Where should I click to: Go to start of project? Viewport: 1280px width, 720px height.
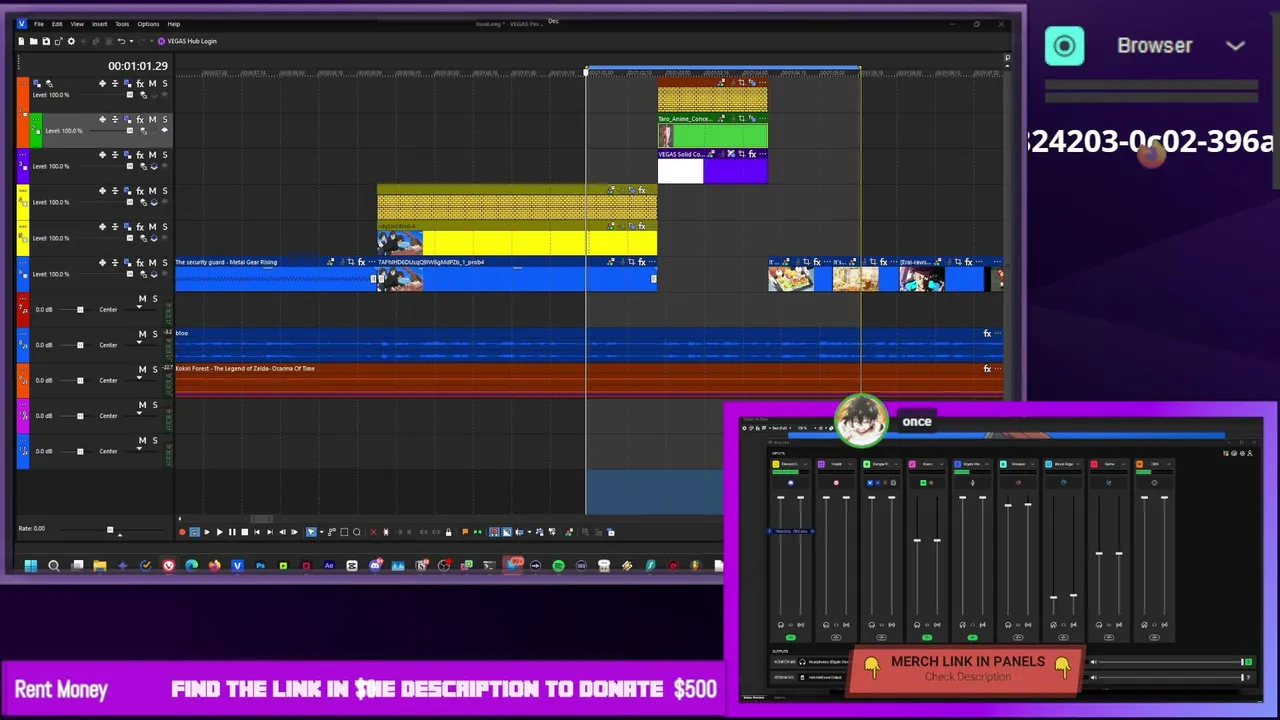click(257, 532)
